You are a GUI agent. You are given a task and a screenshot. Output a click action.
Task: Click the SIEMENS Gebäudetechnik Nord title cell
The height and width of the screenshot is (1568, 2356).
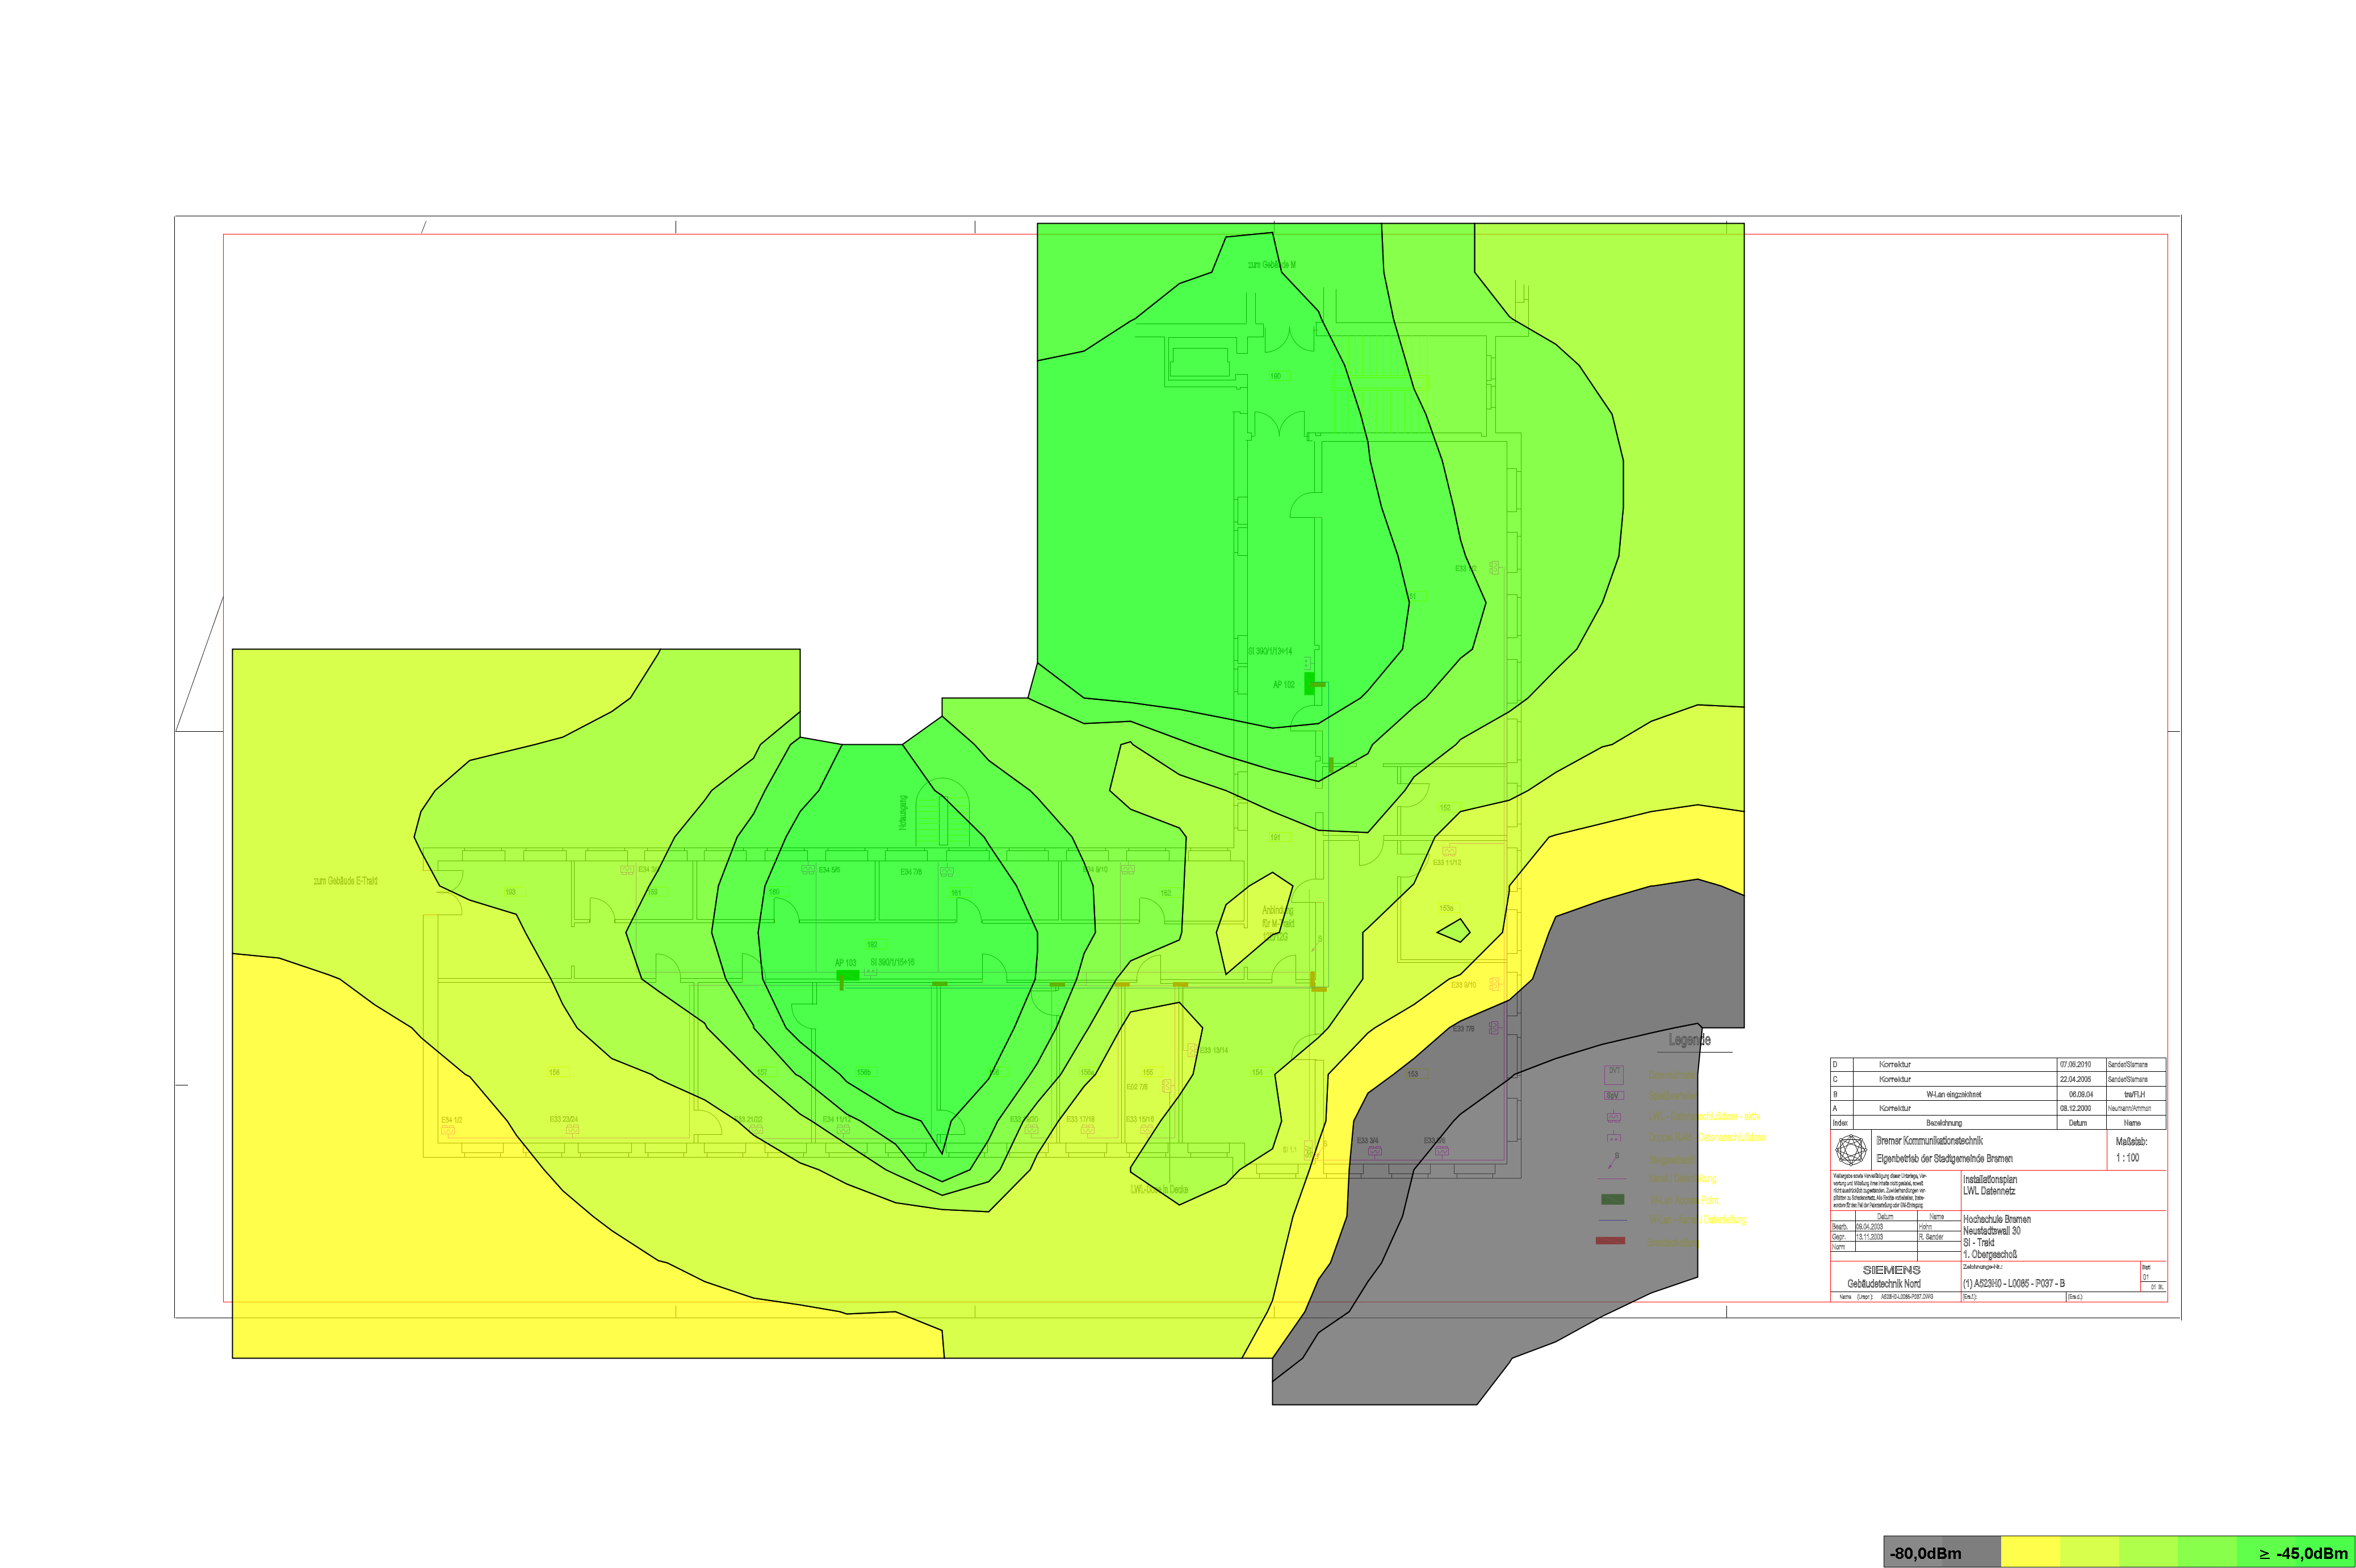pos(1892,1277)
